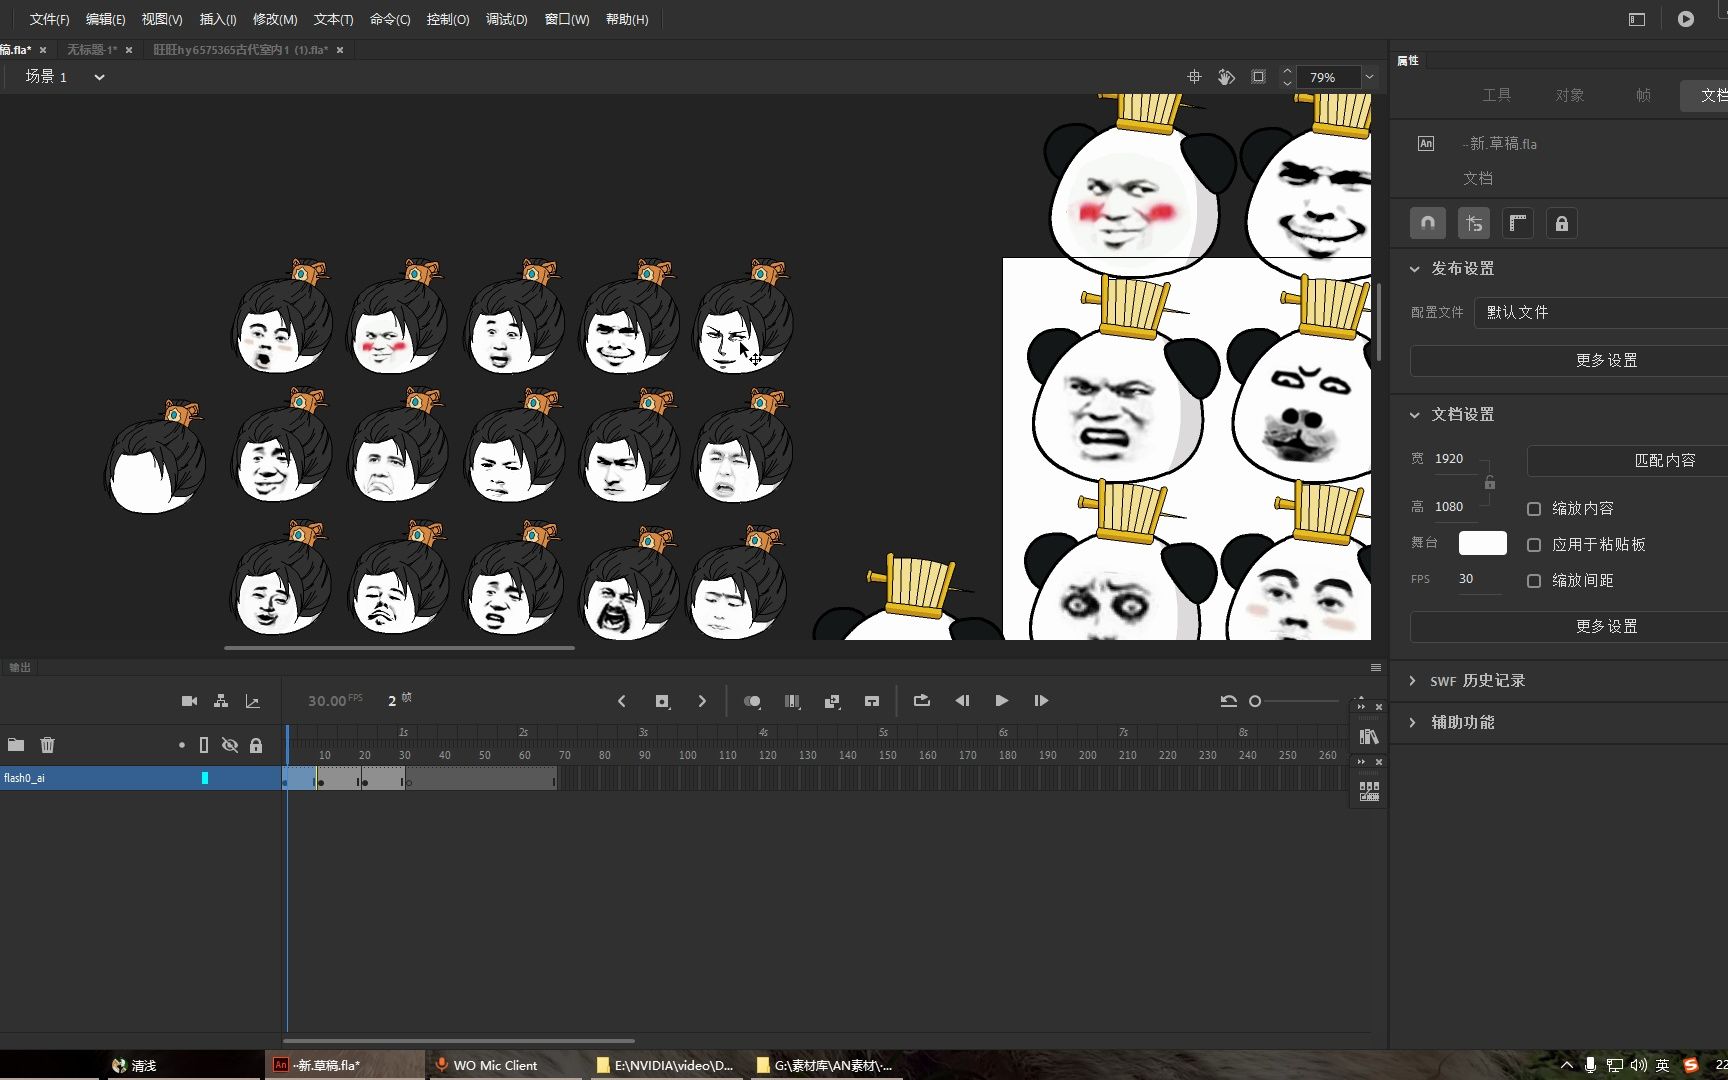Open the layer depth graph icon
The width and height of the screenshot is (1728, 1080).
tap(253, 701)
